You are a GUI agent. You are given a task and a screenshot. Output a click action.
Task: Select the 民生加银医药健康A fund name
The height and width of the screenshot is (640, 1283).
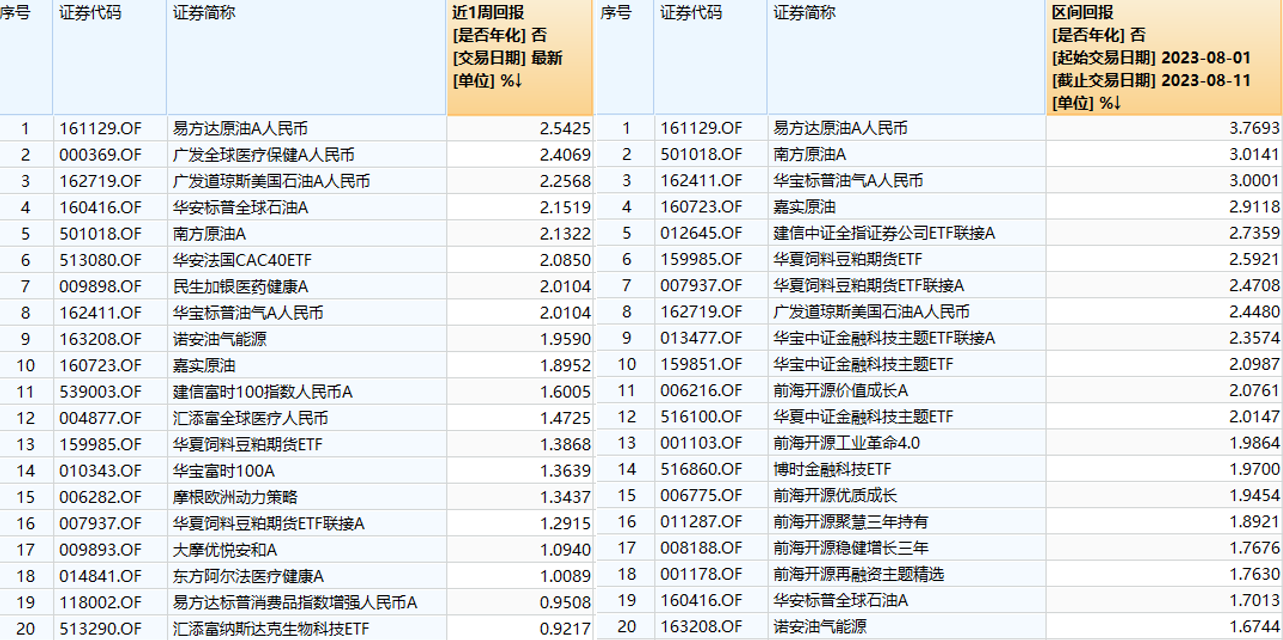240,286
